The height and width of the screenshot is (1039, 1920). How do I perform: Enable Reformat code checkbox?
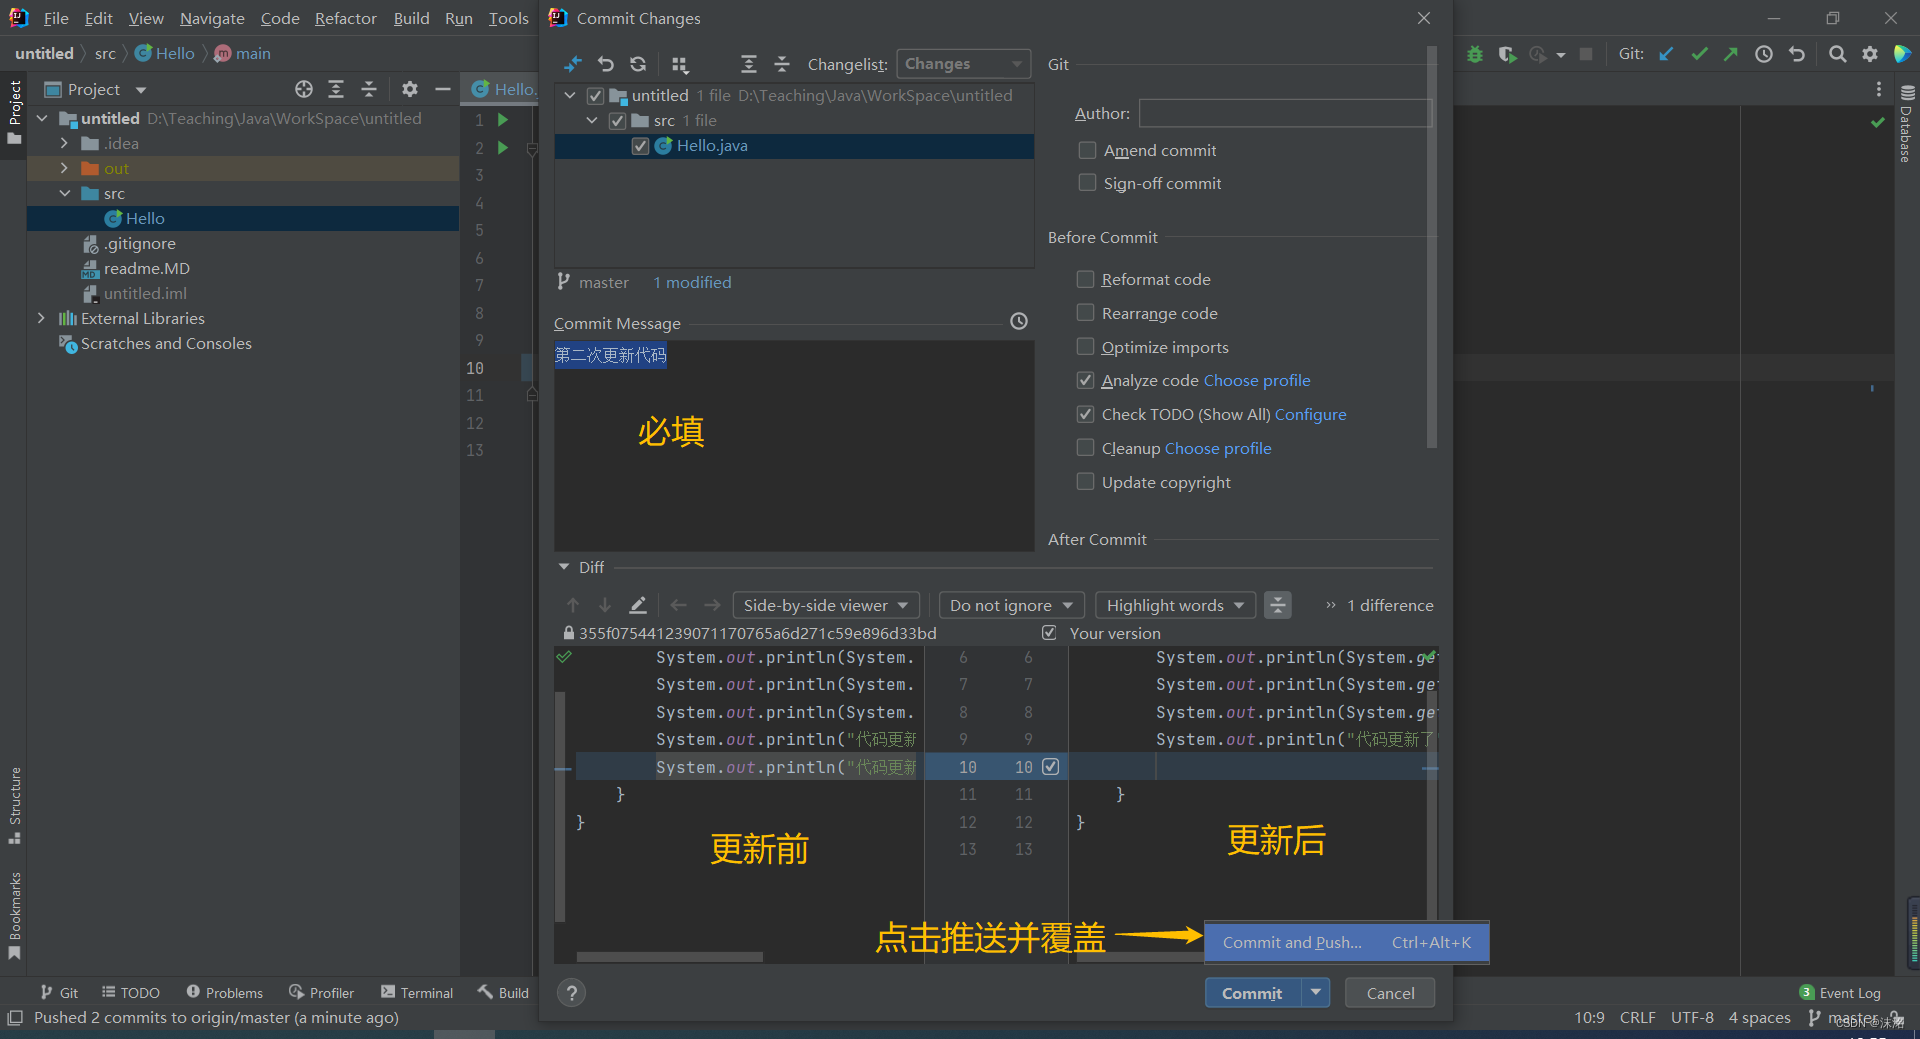coord(1085,279)
